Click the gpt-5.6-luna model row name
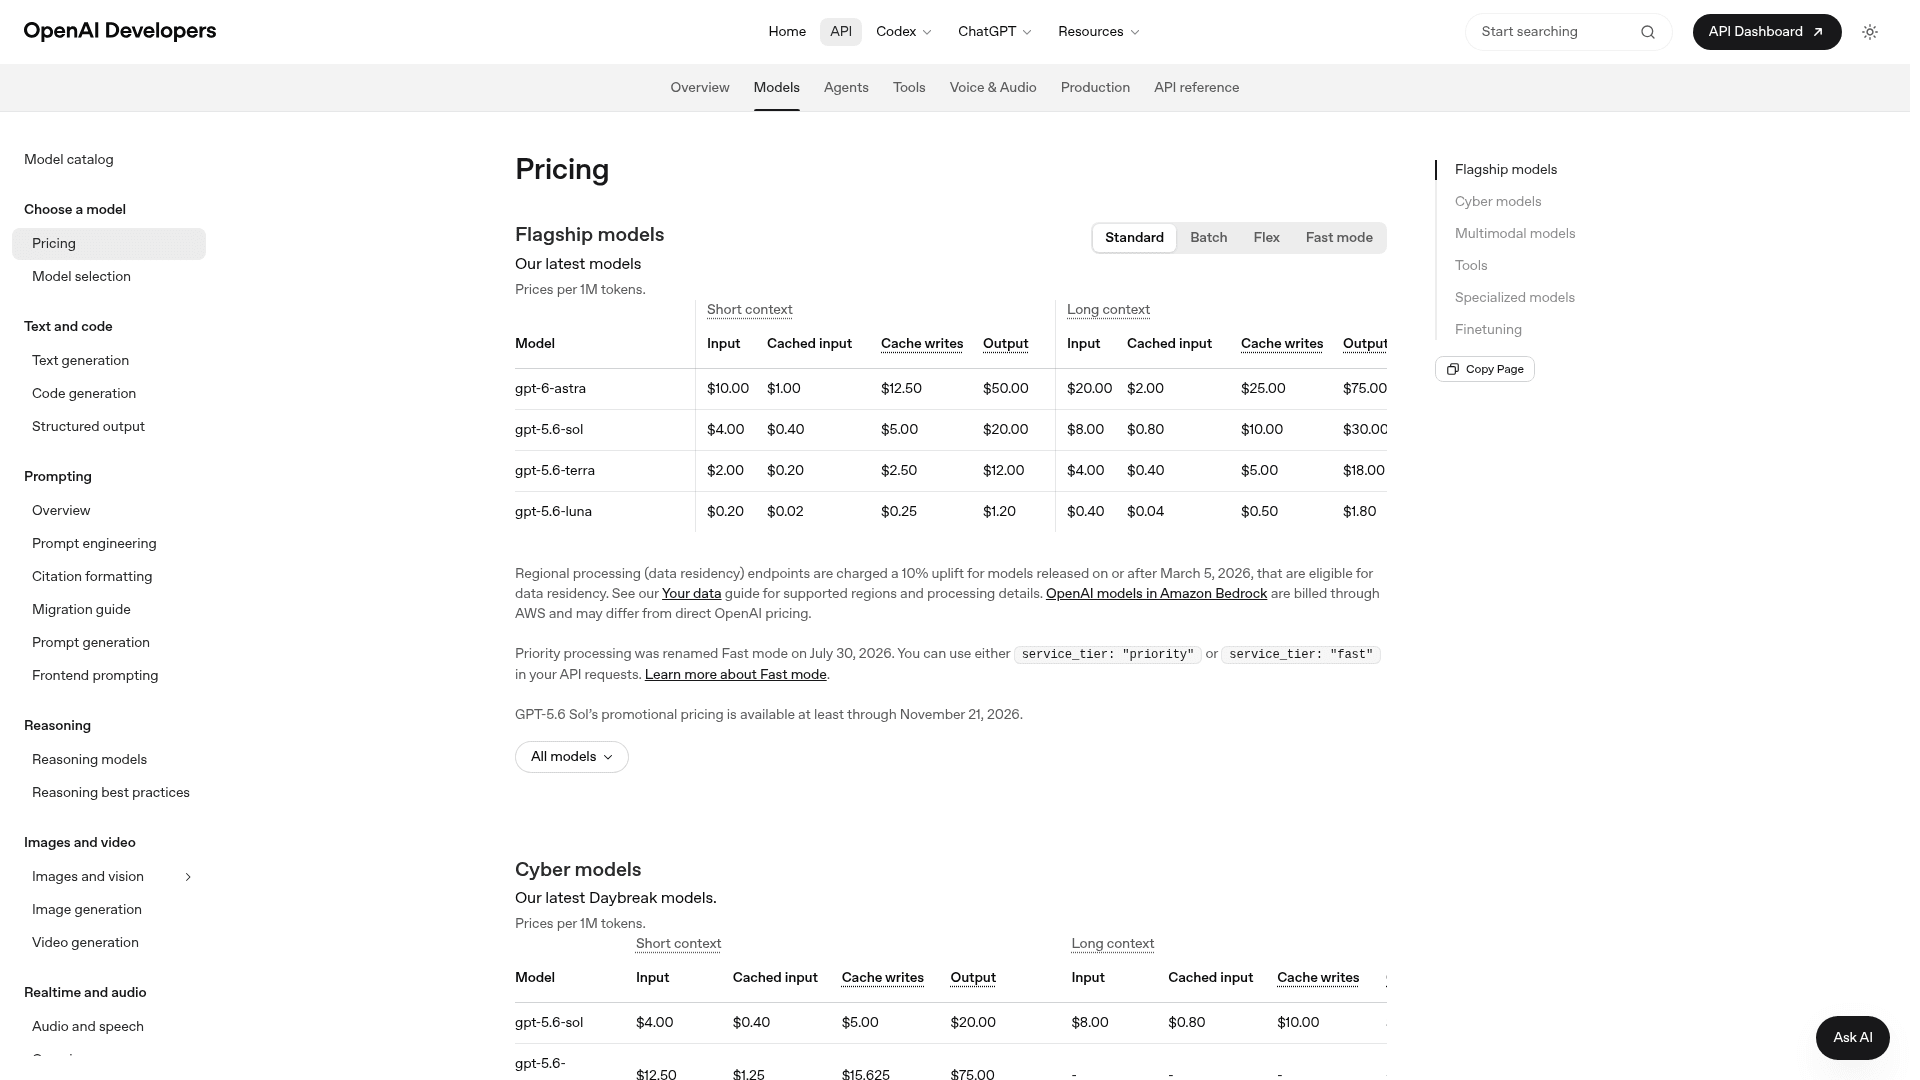The image size is (1920, 1080). click(x=553, y=512)
